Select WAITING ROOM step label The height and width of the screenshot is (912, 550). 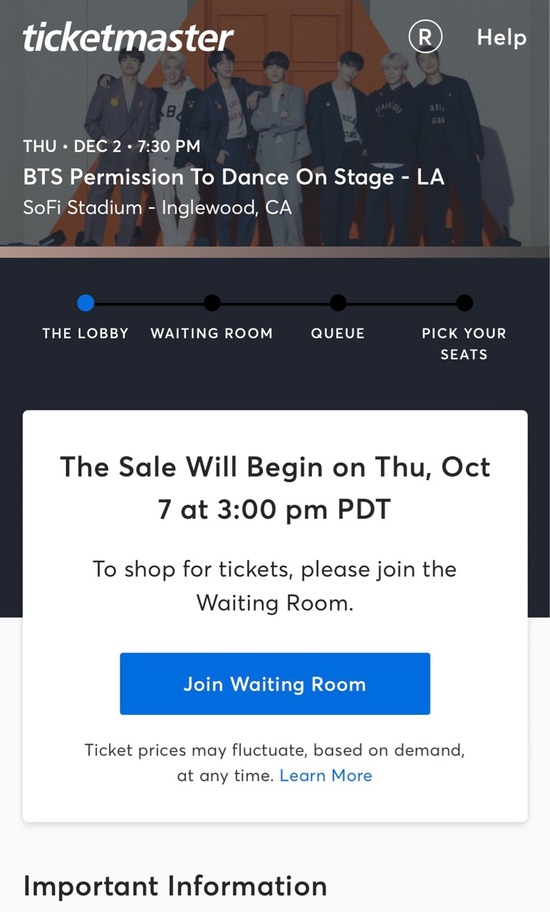pos(212,333)
